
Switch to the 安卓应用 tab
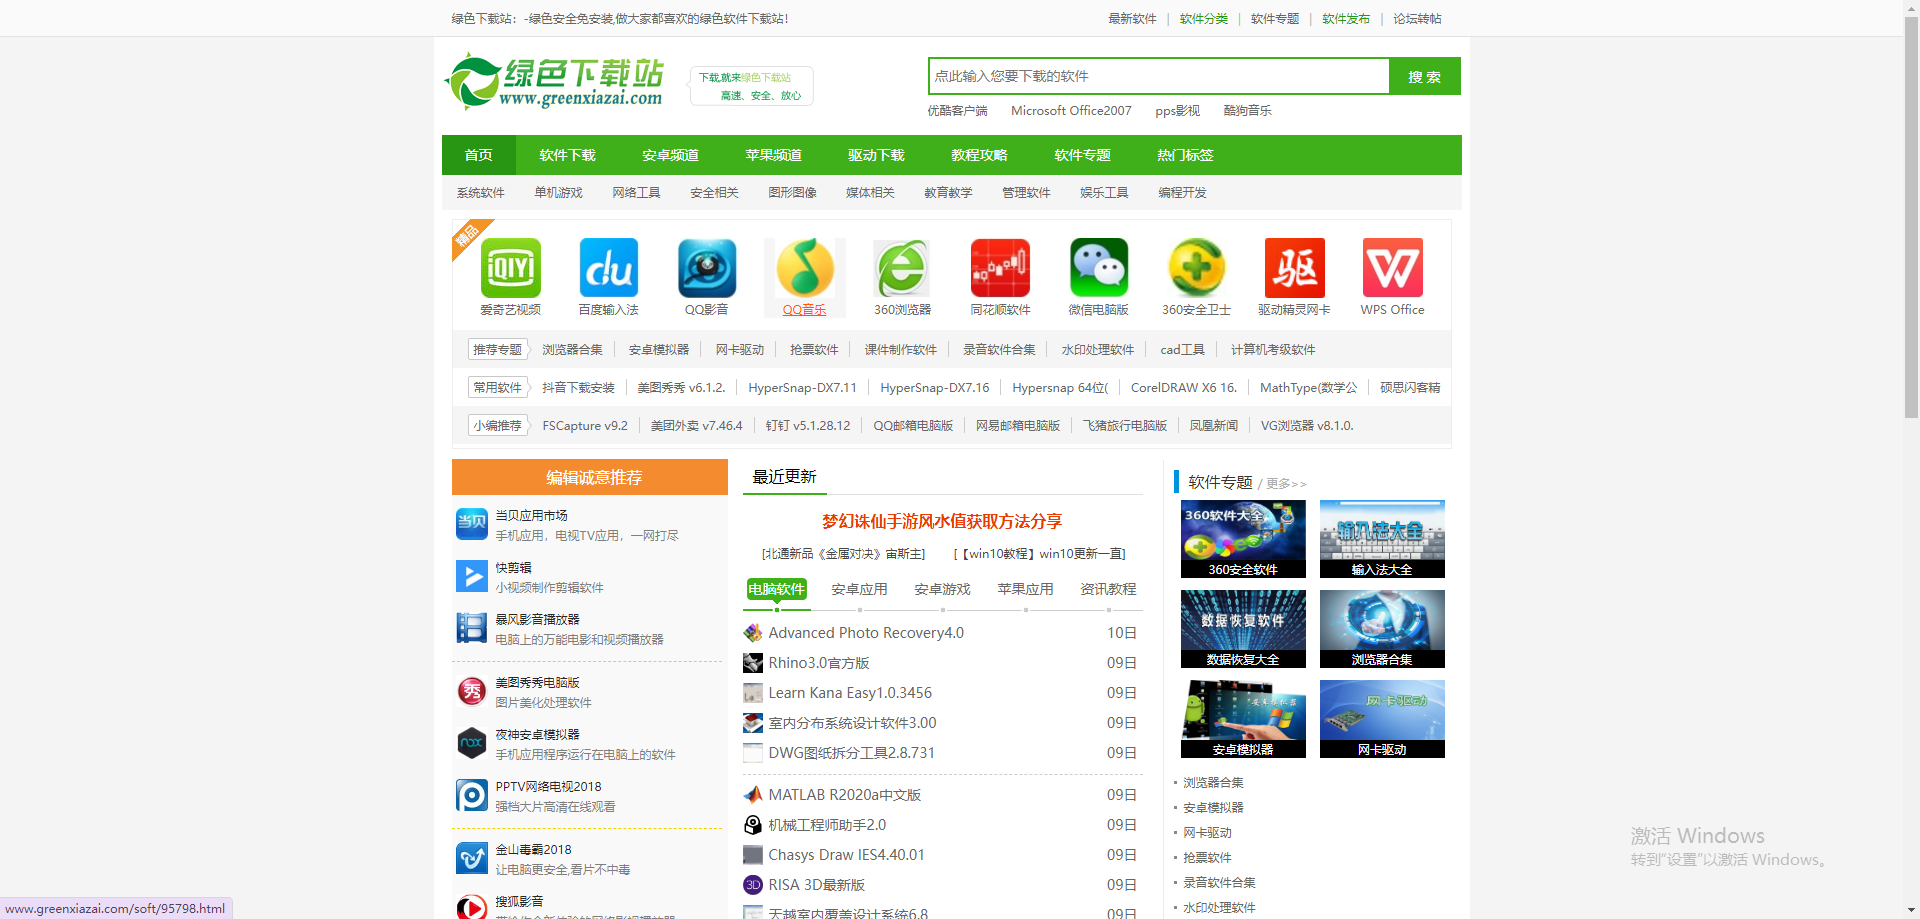859,590
